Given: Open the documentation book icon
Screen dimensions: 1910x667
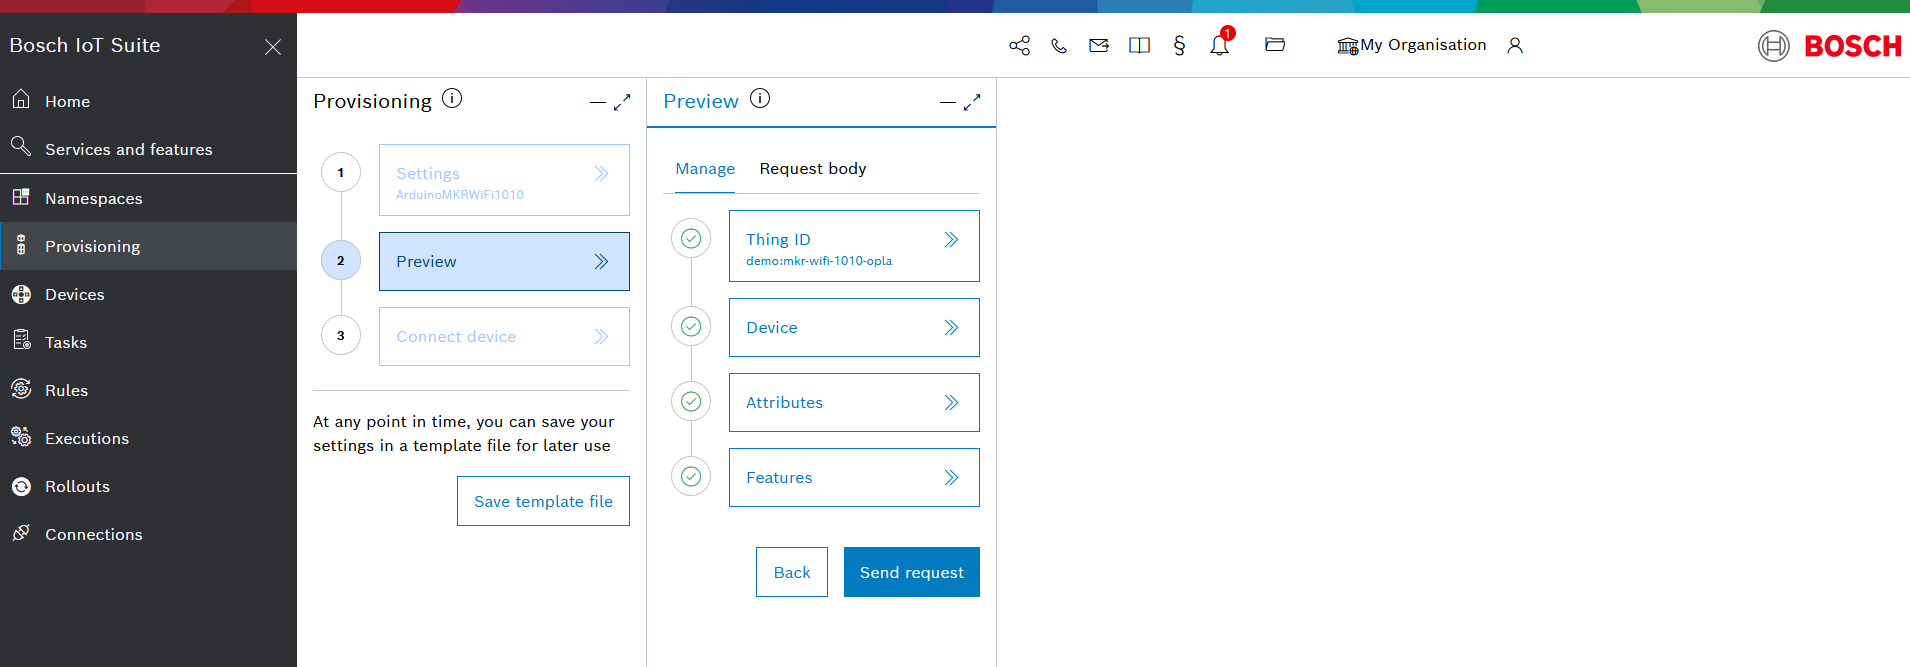Looking at the screenshot, I should 1139,45.
